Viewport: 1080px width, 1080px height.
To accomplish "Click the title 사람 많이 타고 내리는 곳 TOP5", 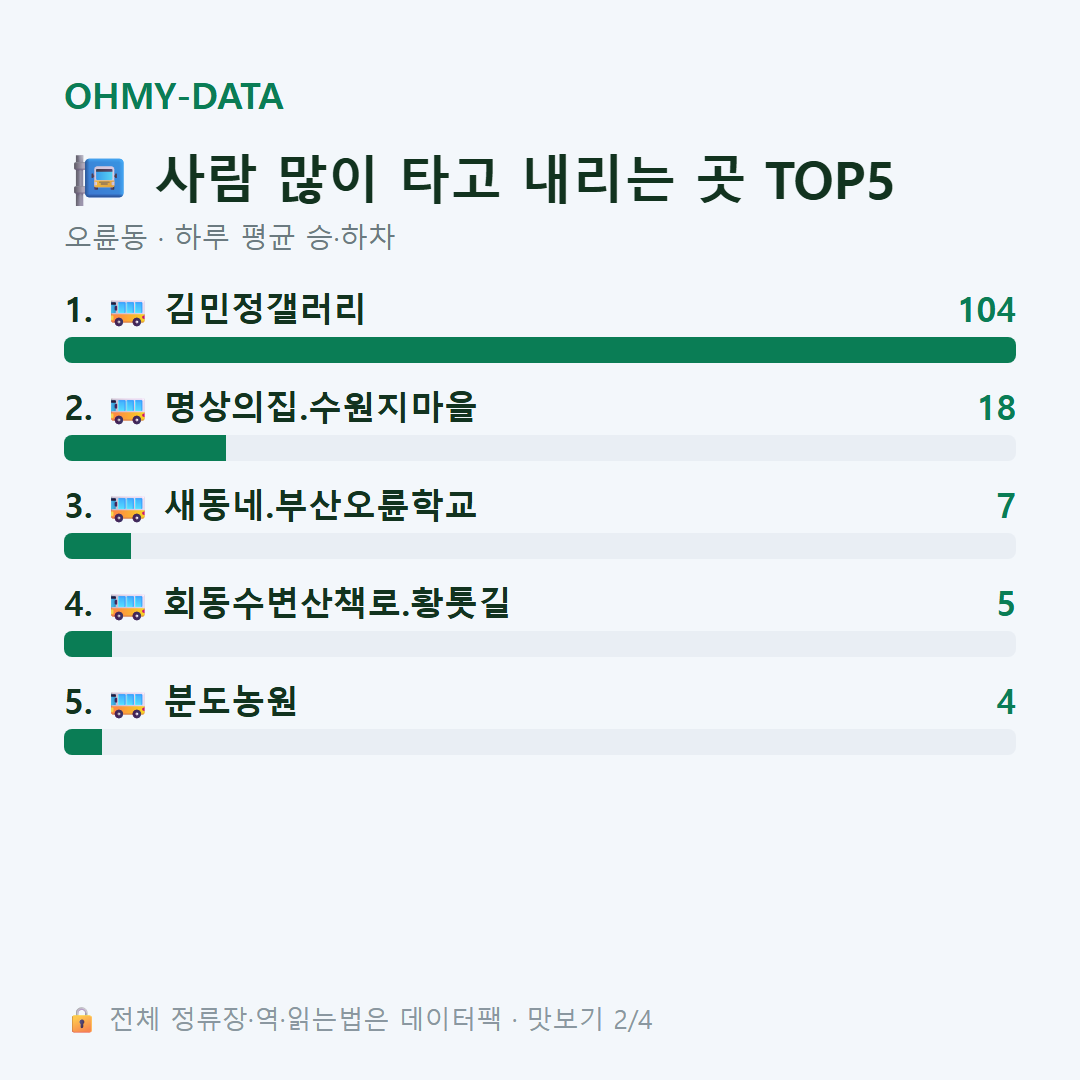I will (524, 180).
